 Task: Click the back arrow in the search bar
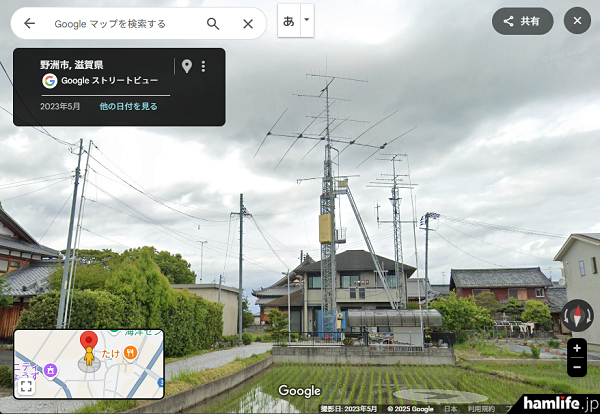[x=29, y=23]
